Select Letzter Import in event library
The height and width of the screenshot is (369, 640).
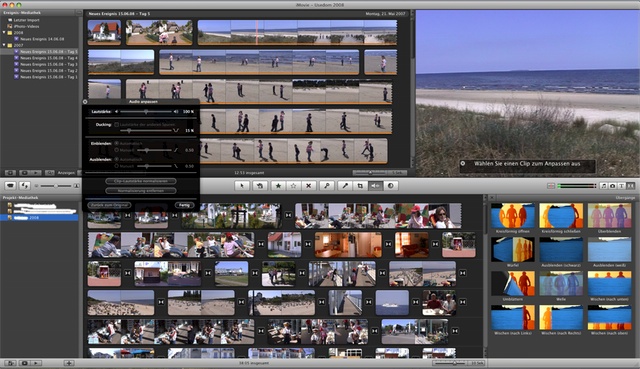click(27, 20)
